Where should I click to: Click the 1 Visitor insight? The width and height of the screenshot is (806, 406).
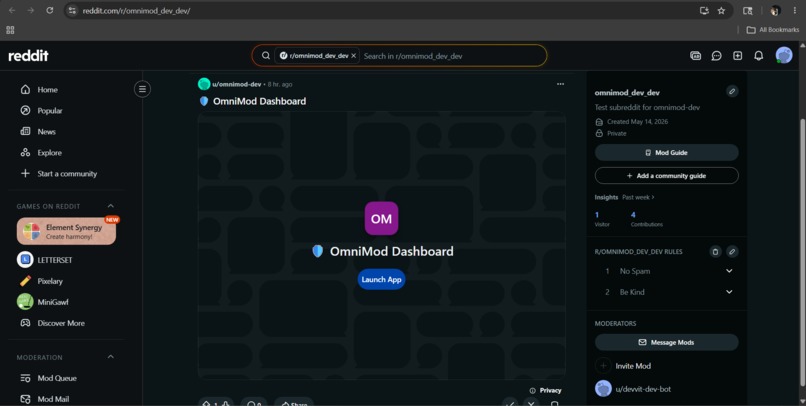click(x=602, y=219)
